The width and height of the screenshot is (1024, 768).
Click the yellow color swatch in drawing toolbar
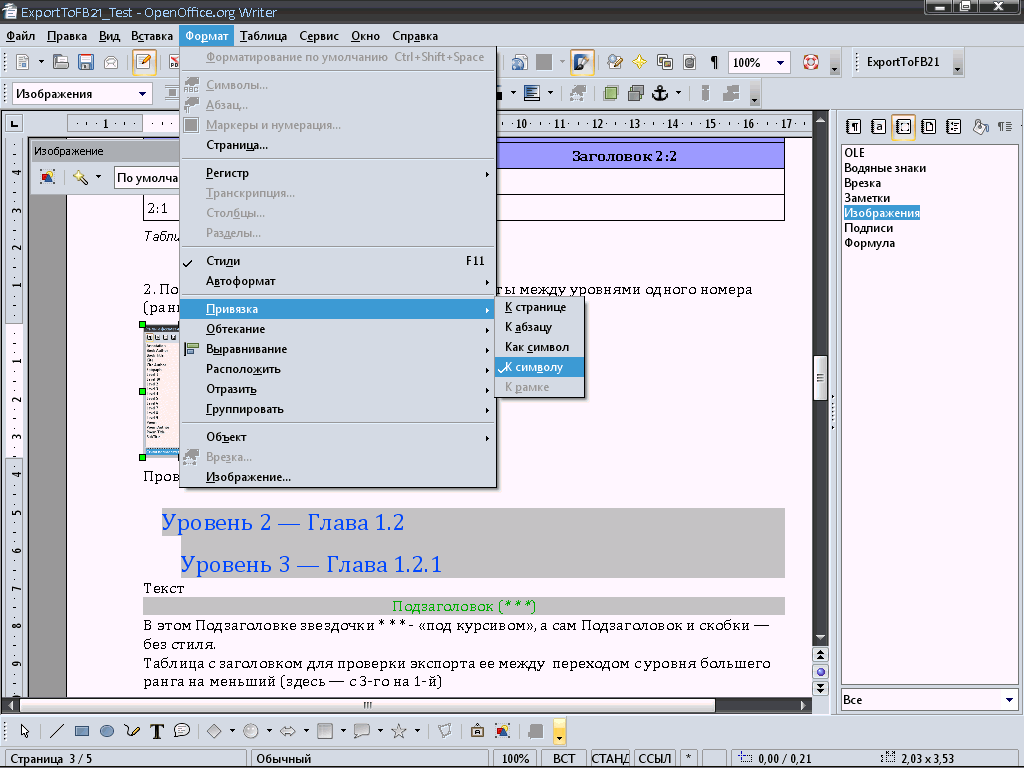click(x=560, y=729)
